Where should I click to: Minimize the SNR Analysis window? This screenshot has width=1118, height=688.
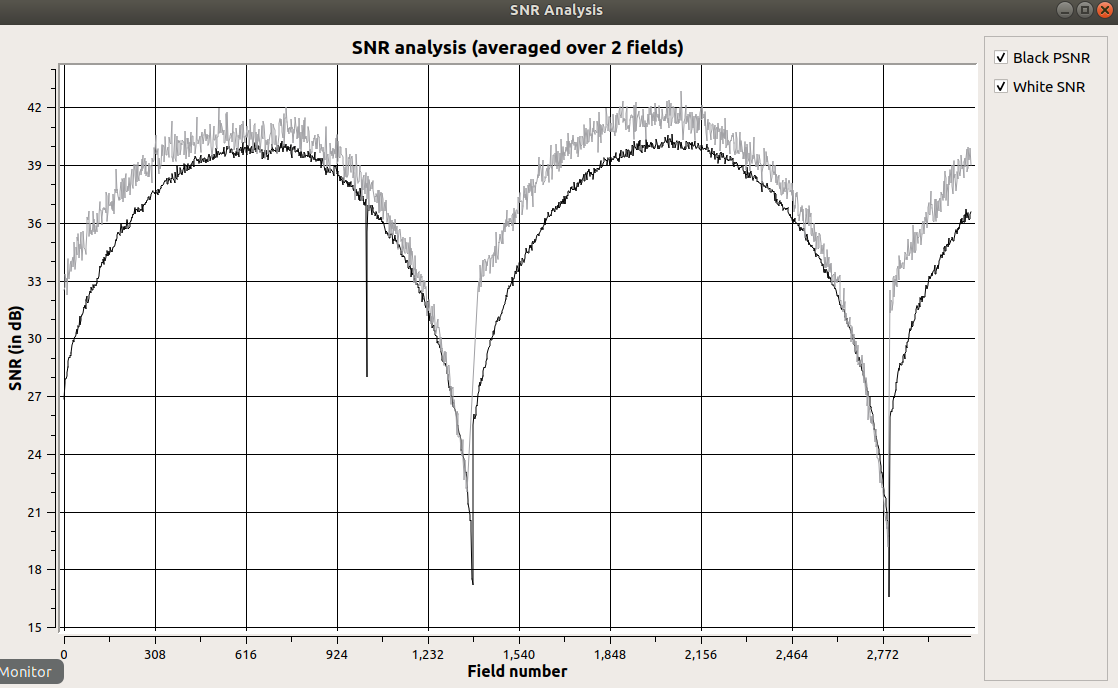coord(1065,10)
